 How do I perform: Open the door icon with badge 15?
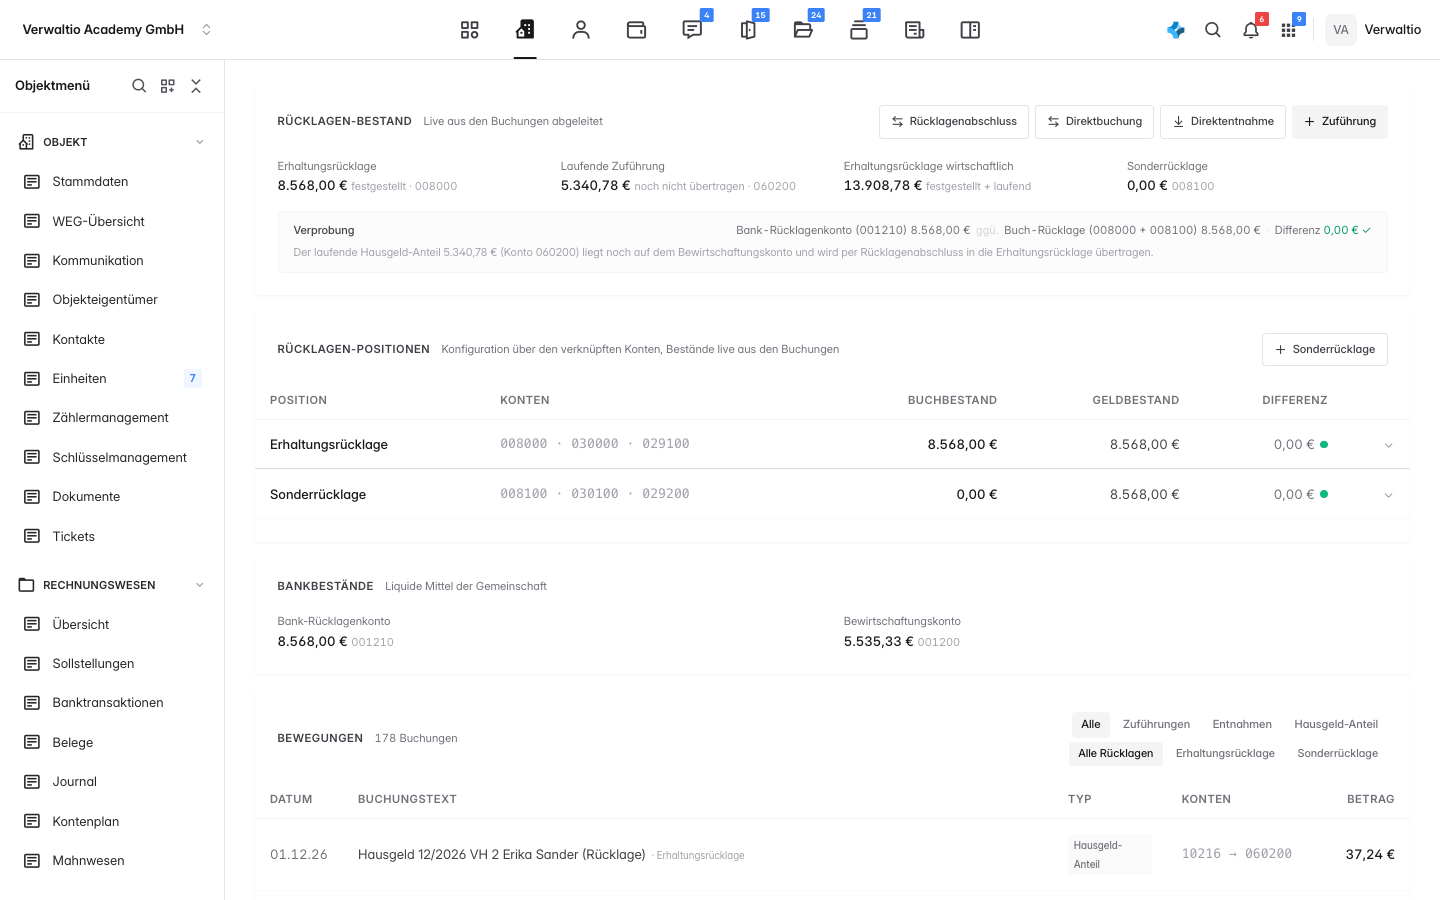pos(748,30)
